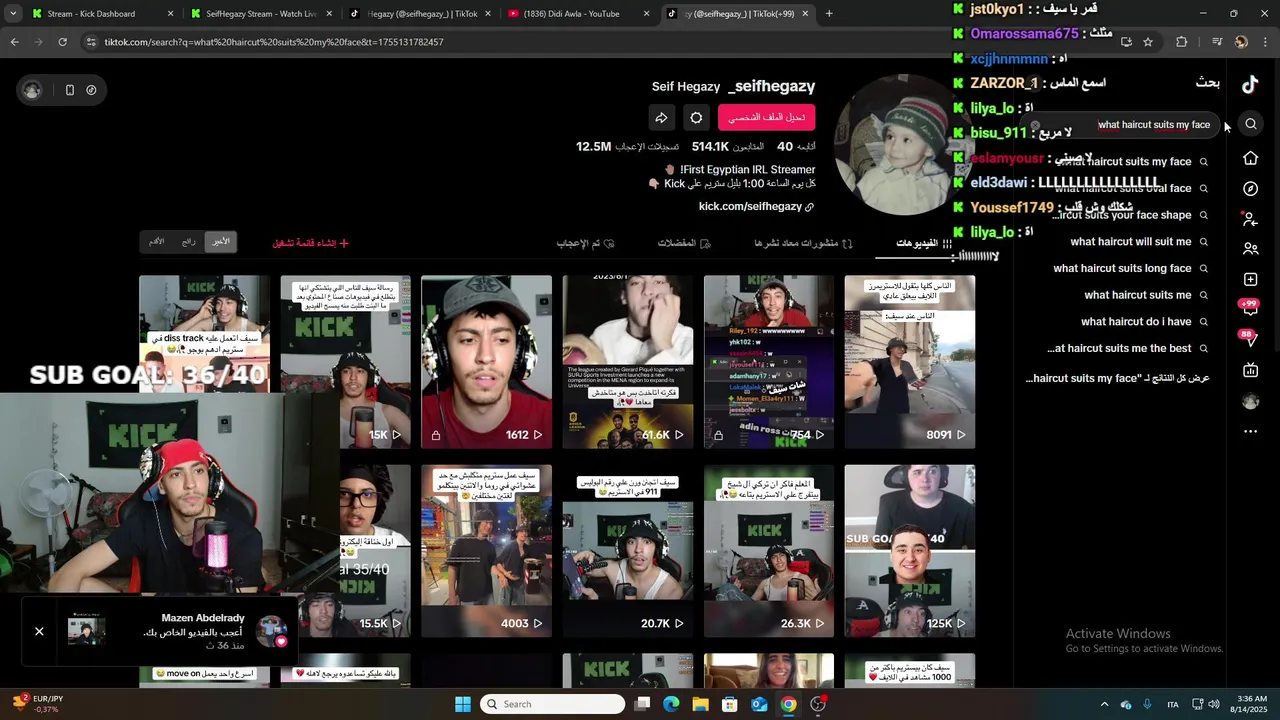The width and height of the screenshot is (1280, 720).
Task: Open video thumbnail with 26.3K views
Action: pos(768,551)
